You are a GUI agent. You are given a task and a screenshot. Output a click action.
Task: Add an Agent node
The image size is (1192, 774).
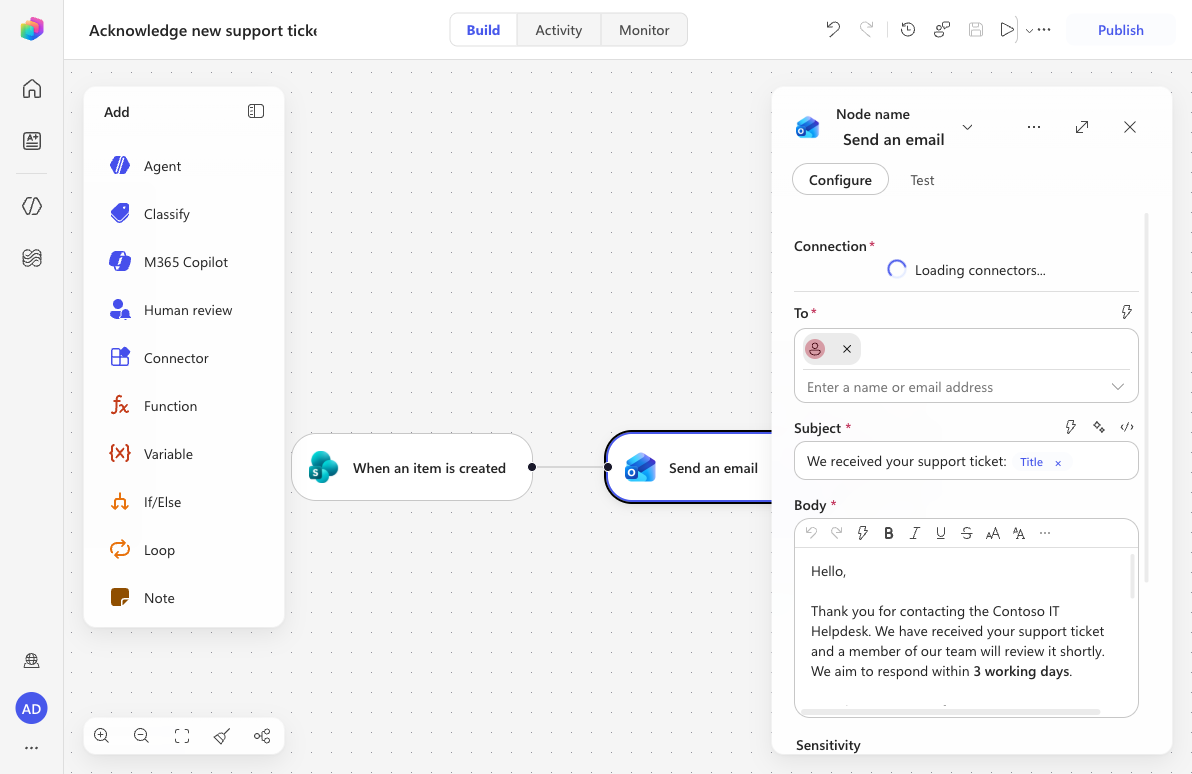click(x=184, y=166)
